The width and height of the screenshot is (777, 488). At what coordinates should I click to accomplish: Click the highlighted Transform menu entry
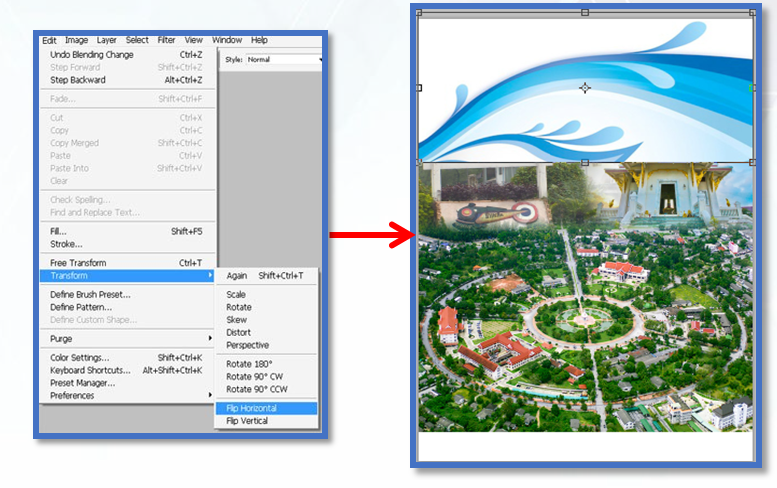pyautogui.click(x=127, y=275)
